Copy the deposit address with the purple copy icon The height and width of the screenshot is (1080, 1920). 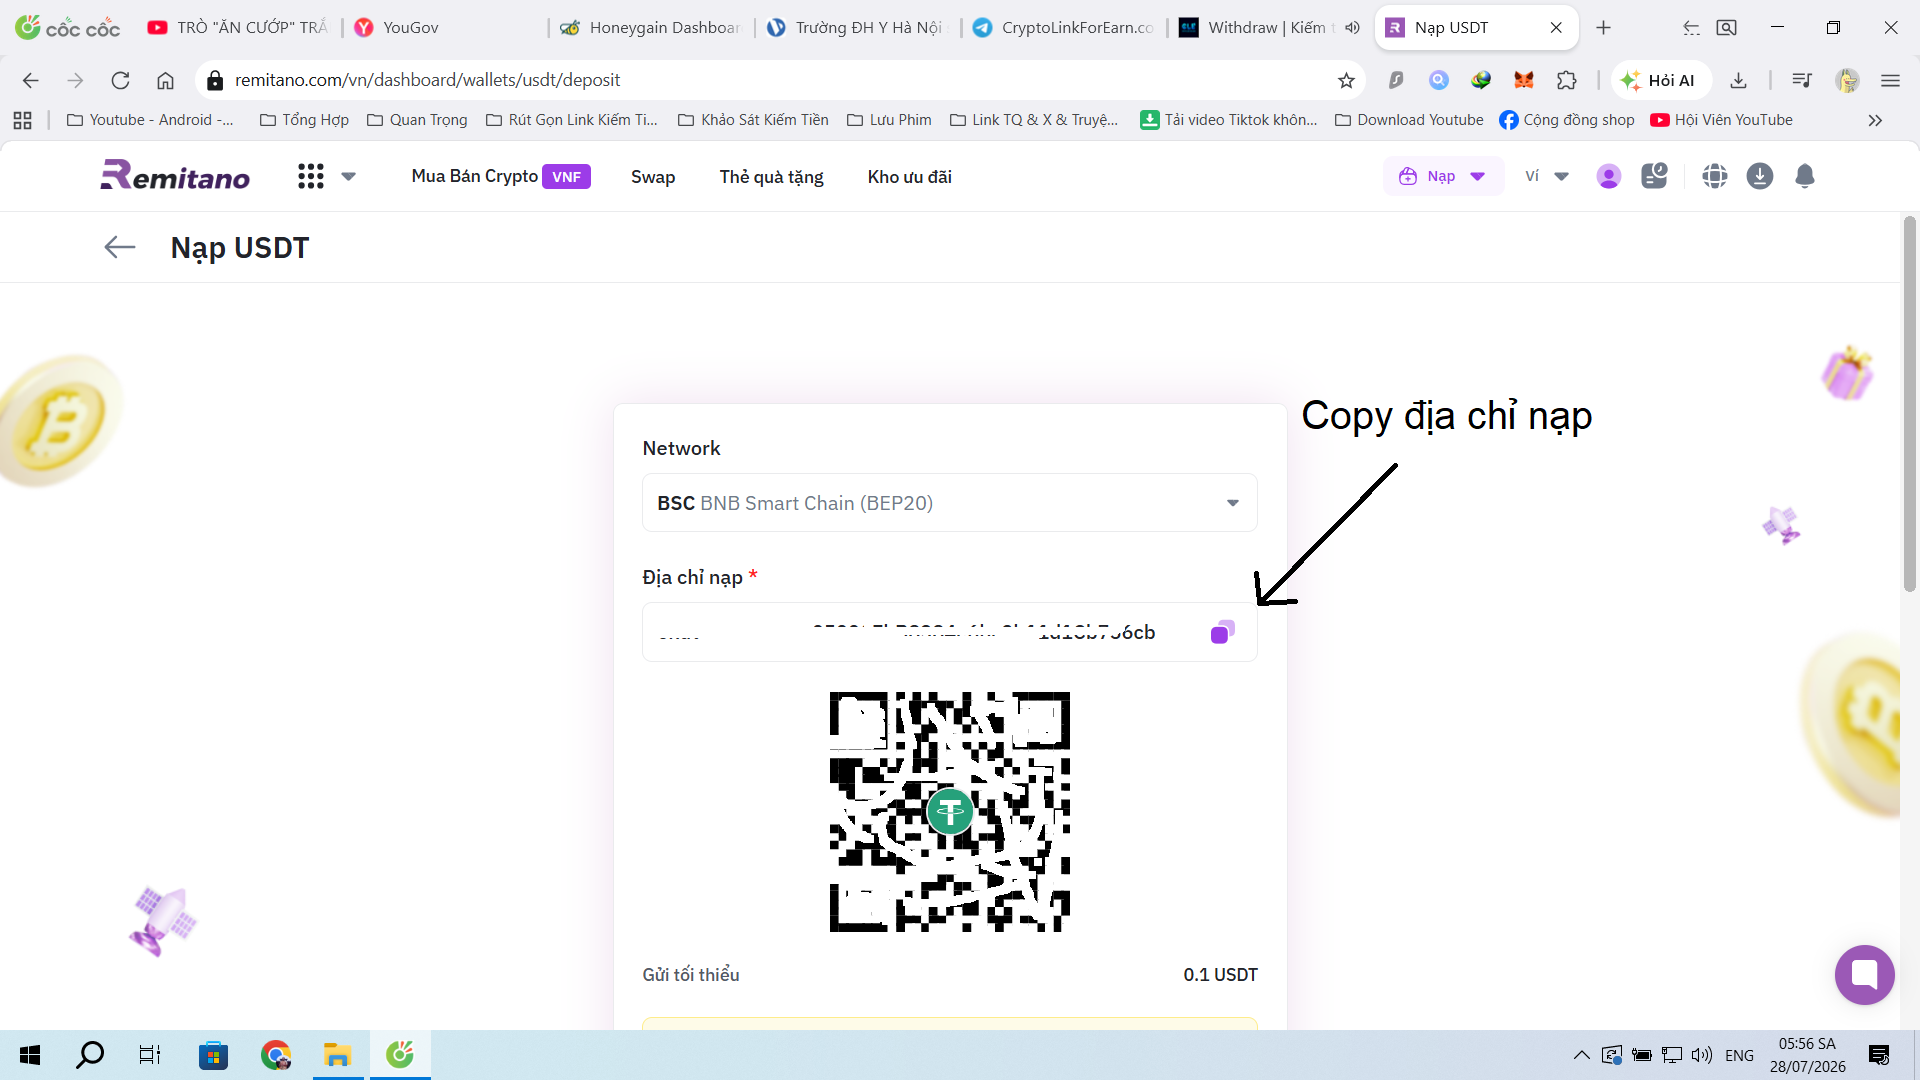[x=1222, y=632]
